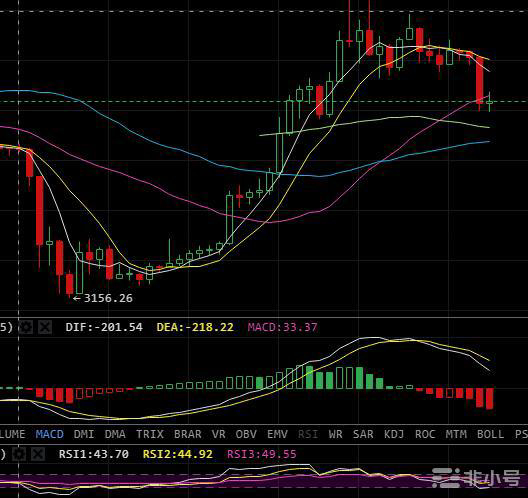
Task: Open the BRAR indicator
Action: [x=188, y=434]
